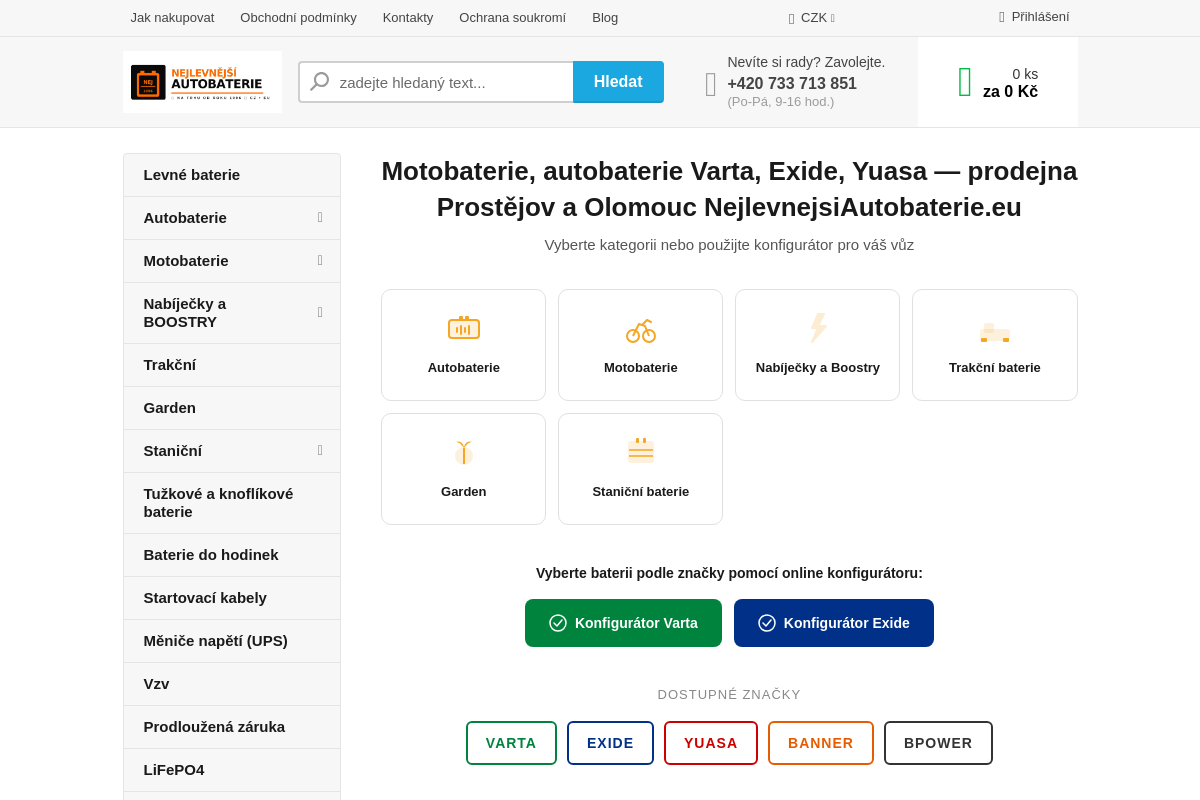The height and width of the screenshot is (800, 1200).
Task: Open Obchodní podmínky in the top menu
Action: [x=298, y=17]
